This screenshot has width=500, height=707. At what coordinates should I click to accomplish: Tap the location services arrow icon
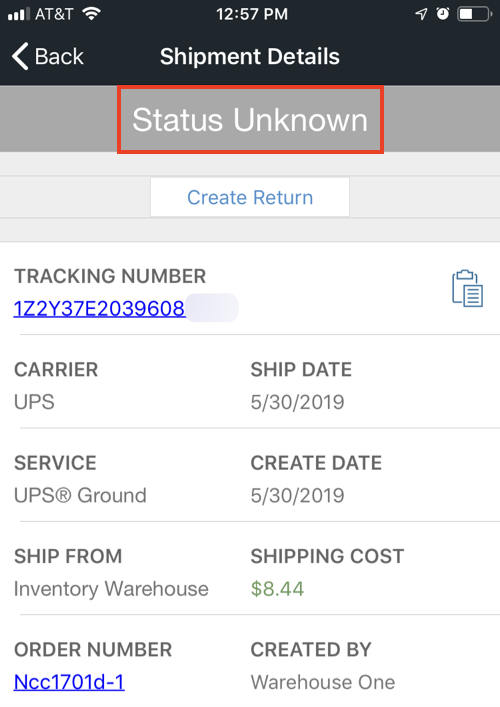[x=421, y=14]
